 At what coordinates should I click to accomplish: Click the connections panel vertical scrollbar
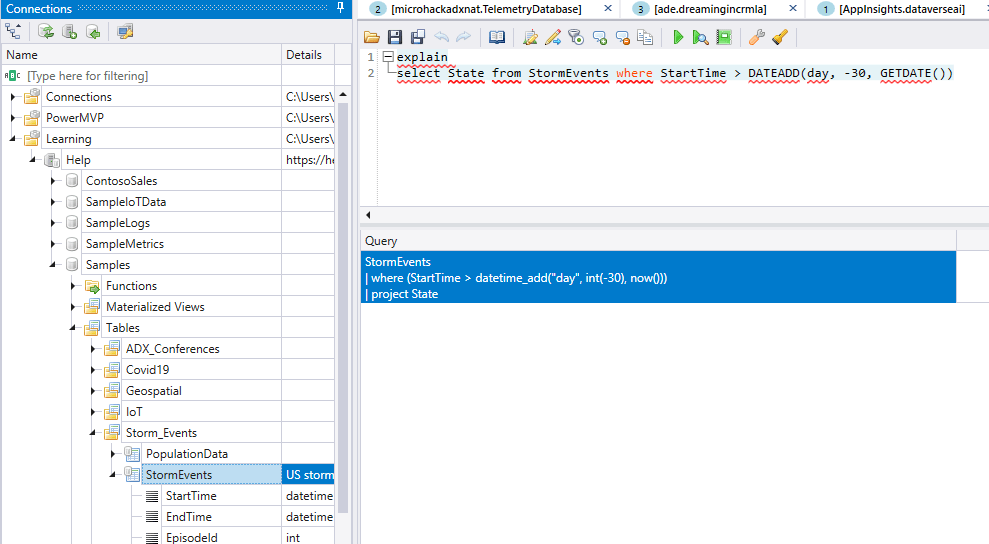click(x=342, y=300)
